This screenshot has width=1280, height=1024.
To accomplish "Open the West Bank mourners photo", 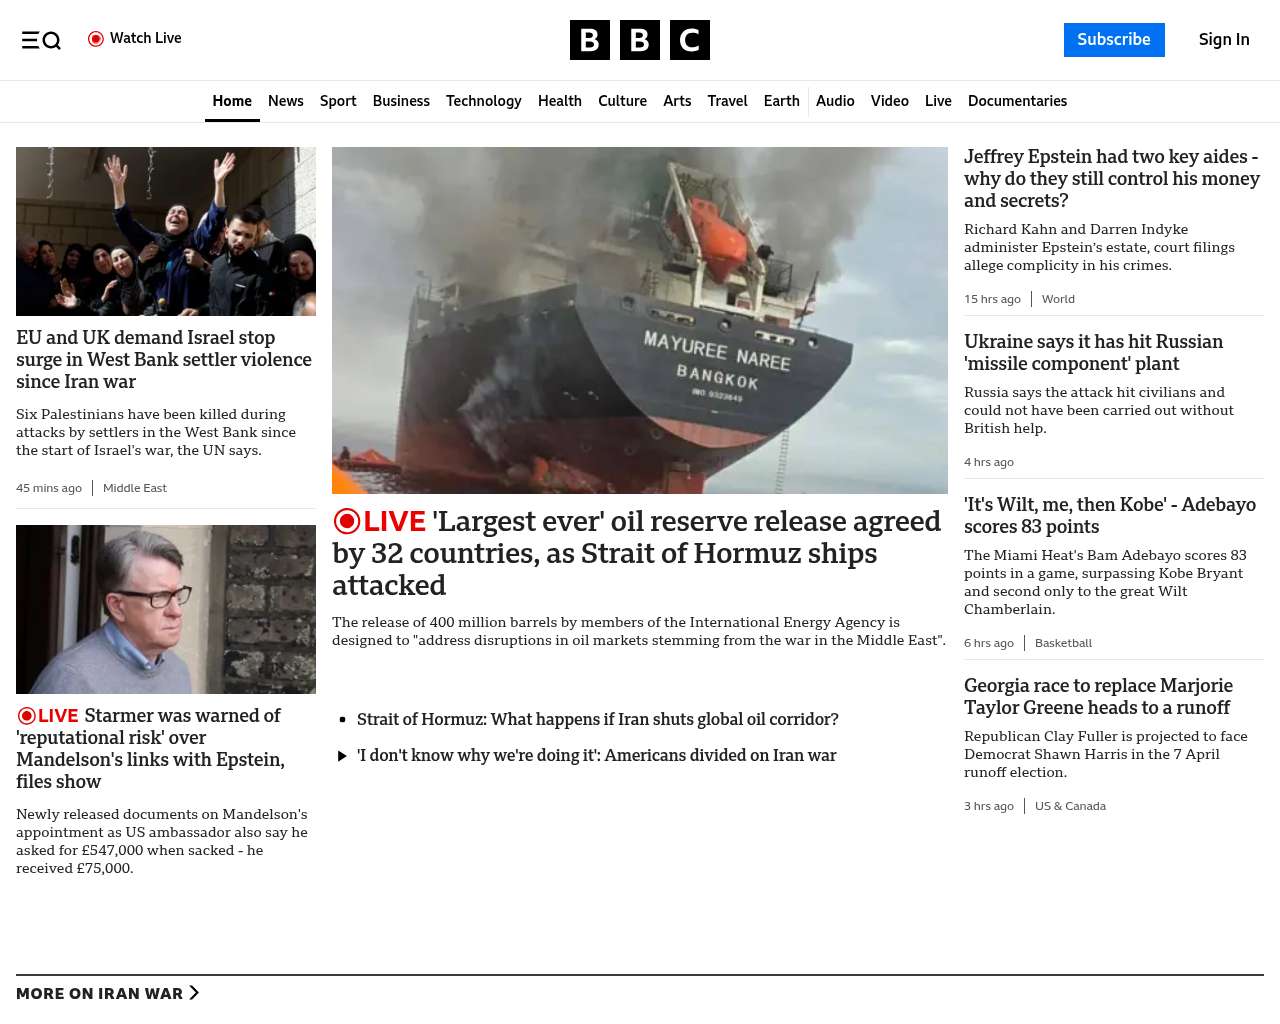I will pyautogui.click(x=166, y=231).
